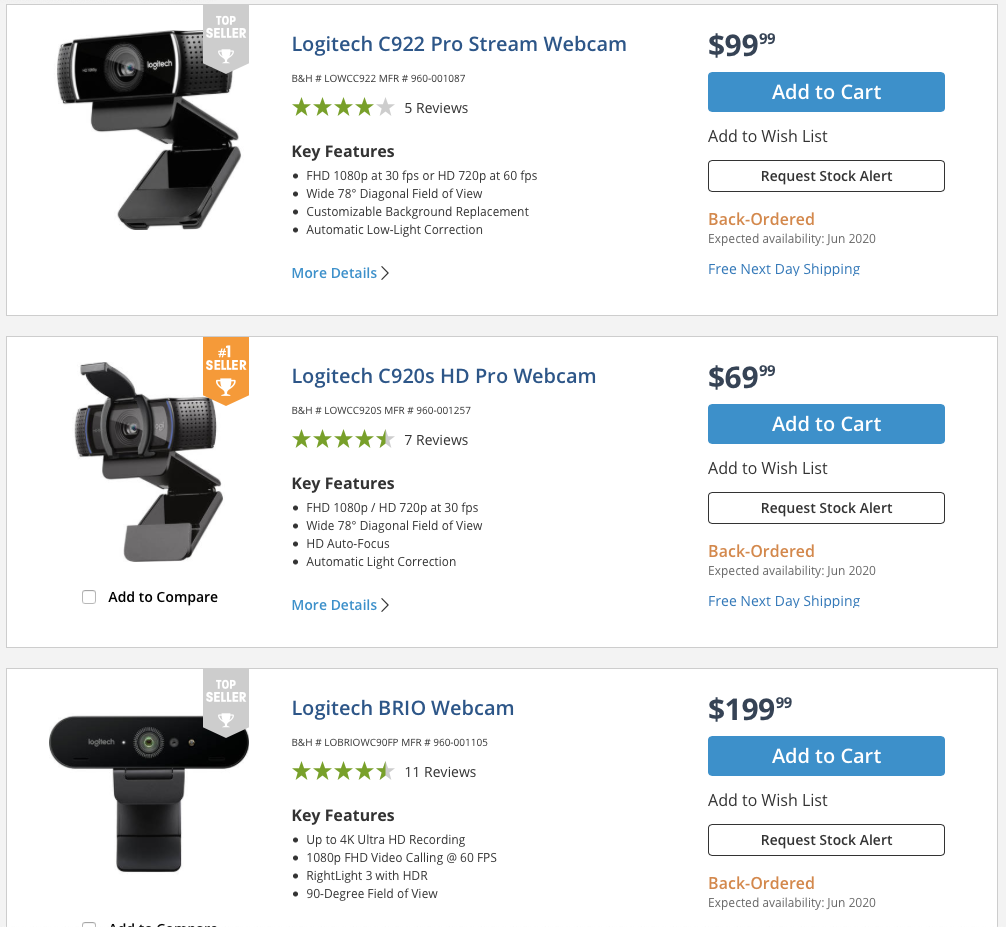Open Logitech BRIO Webcam product page link

click(x=402, y=708)
